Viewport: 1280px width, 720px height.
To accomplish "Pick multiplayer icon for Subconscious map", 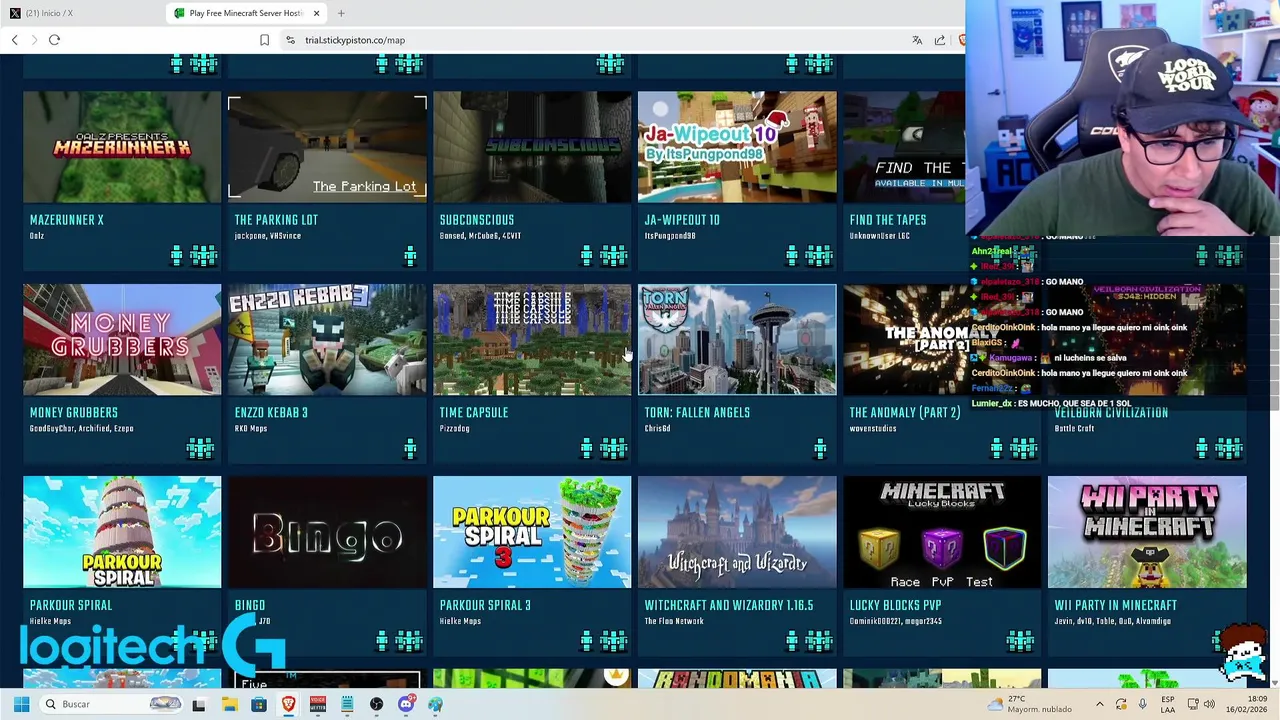I will [x=614, y=256].
